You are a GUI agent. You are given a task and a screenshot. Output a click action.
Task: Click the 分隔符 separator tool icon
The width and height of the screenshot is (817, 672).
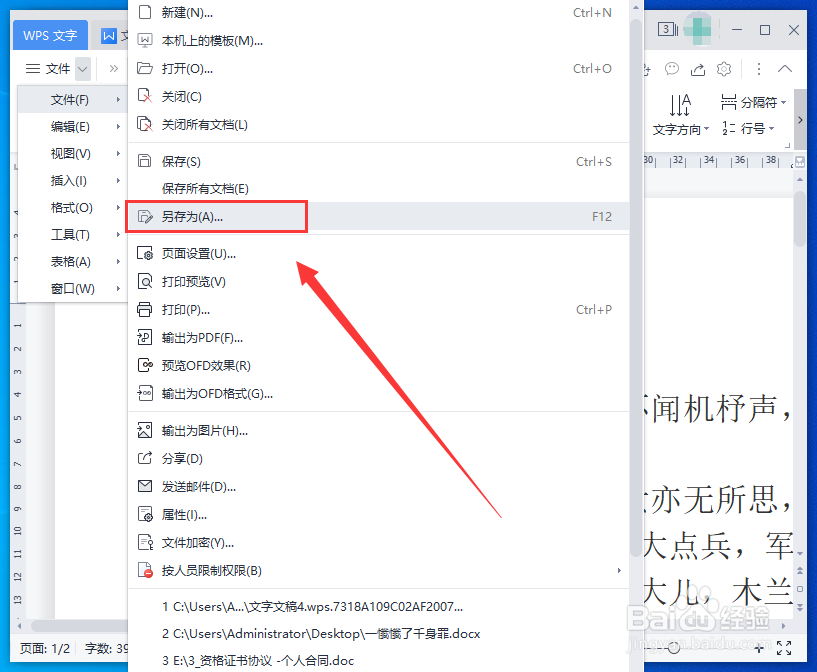coord(728,101)
